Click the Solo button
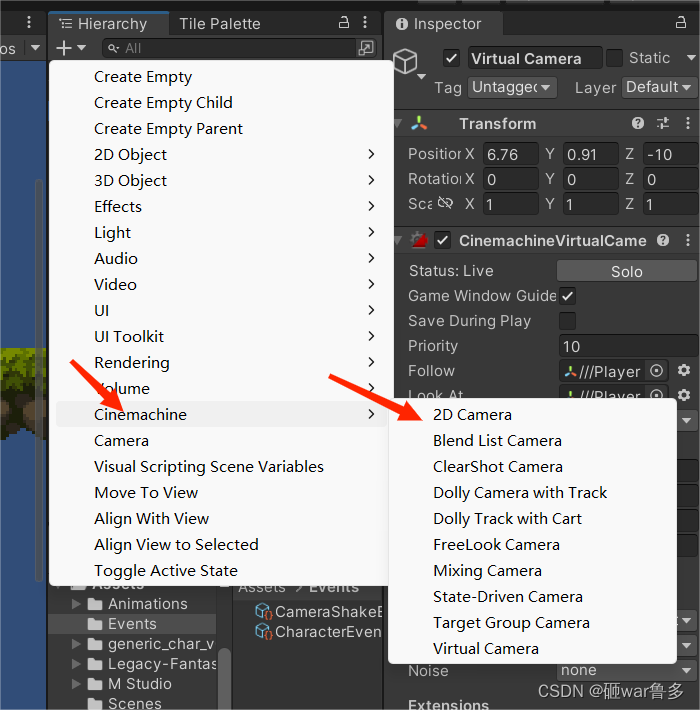Screen dimensions: 700x710 (x=627, y=271)
